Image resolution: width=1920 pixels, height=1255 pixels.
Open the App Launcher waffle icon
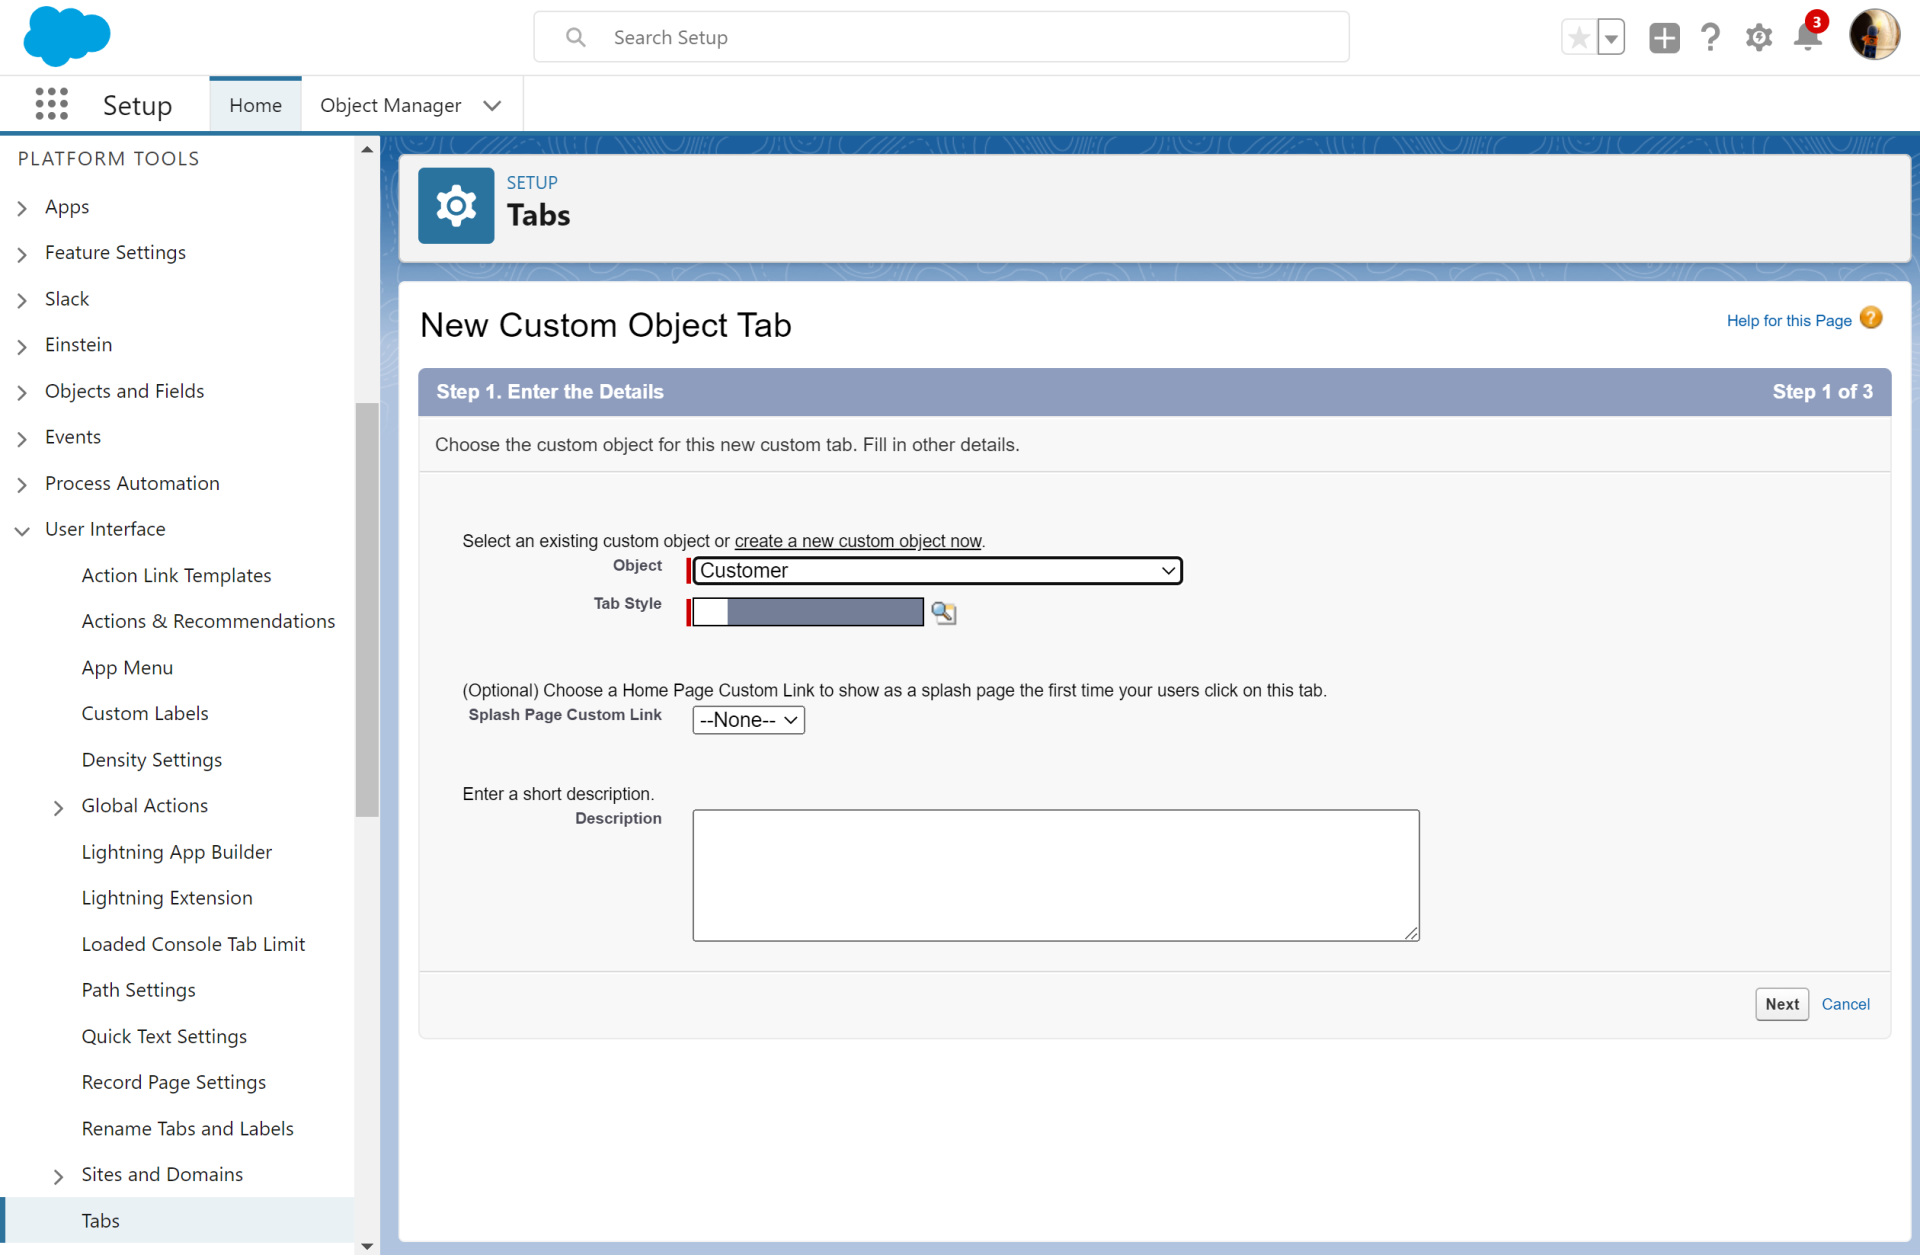click(x=51, y=104)
